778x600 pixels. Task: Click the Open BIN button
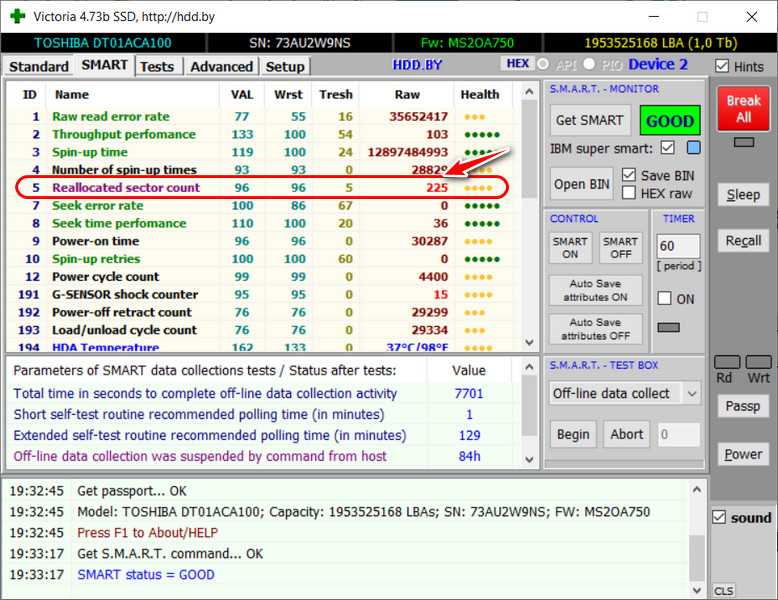pyautogui.click(x=582, y=184)
